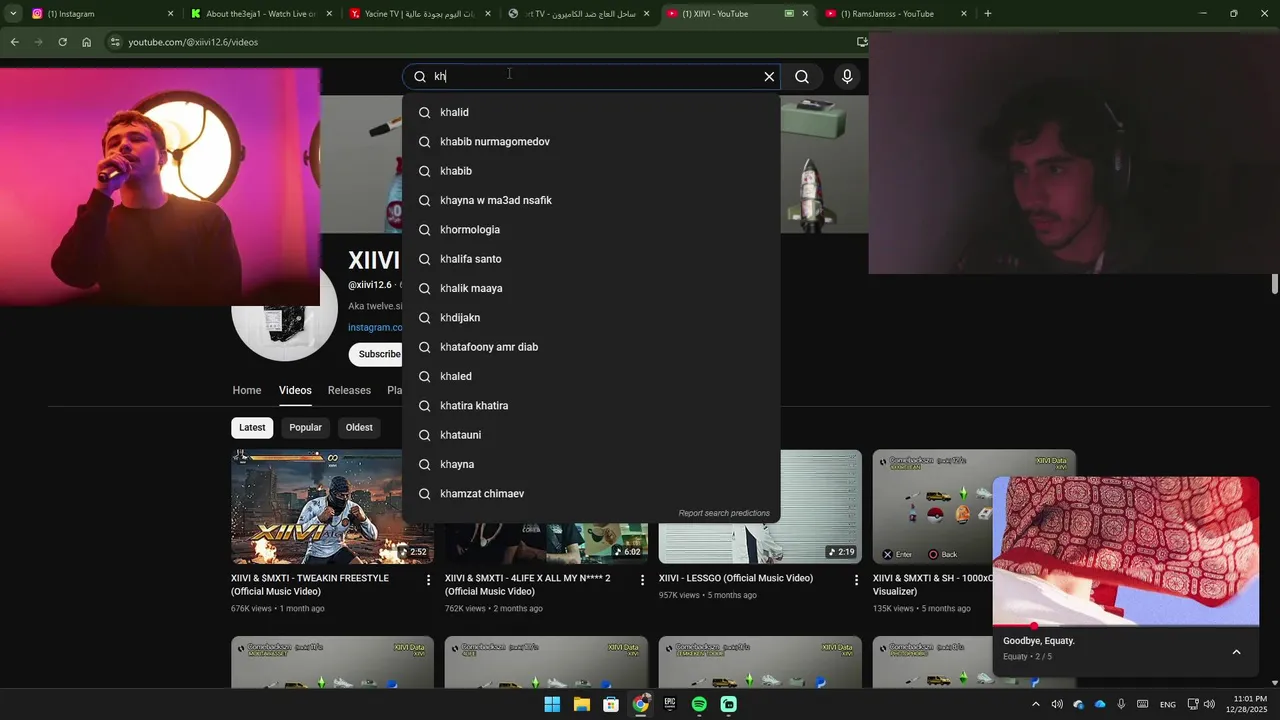
Task: Click the YouTube search magnifier button
Action: (802, 77)
